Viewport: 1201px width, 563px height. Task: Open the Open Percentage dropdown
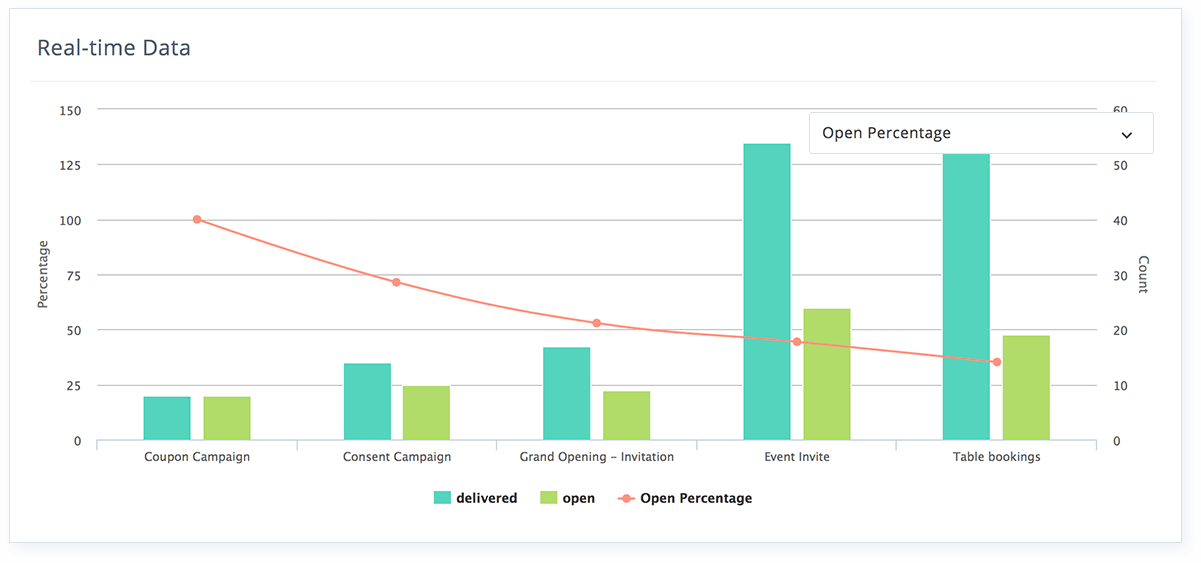[980, 133]
